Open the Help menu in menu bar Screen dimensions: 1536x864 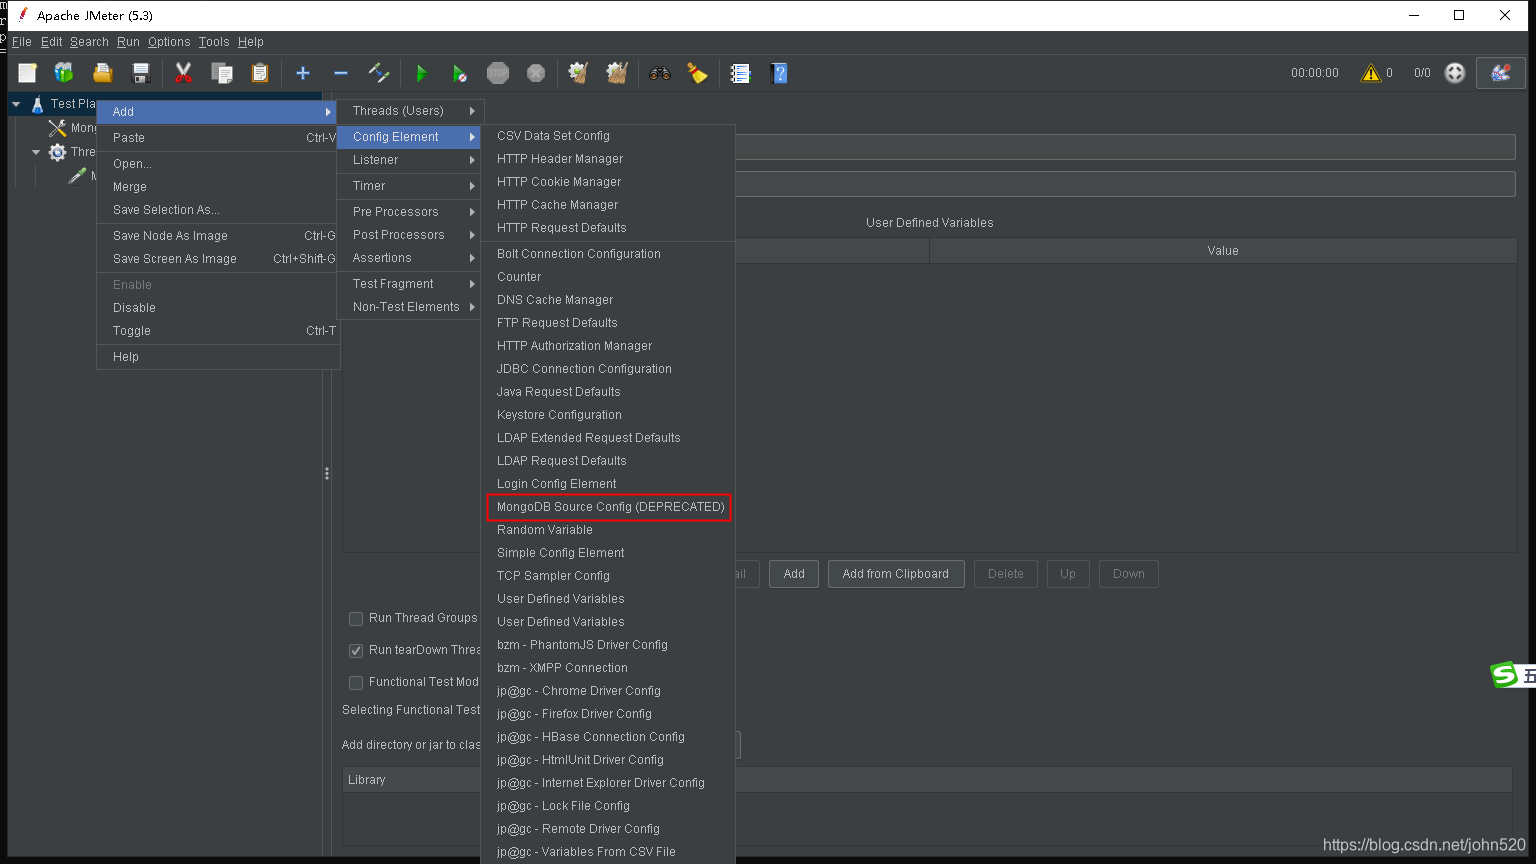[x=251, y=42]
